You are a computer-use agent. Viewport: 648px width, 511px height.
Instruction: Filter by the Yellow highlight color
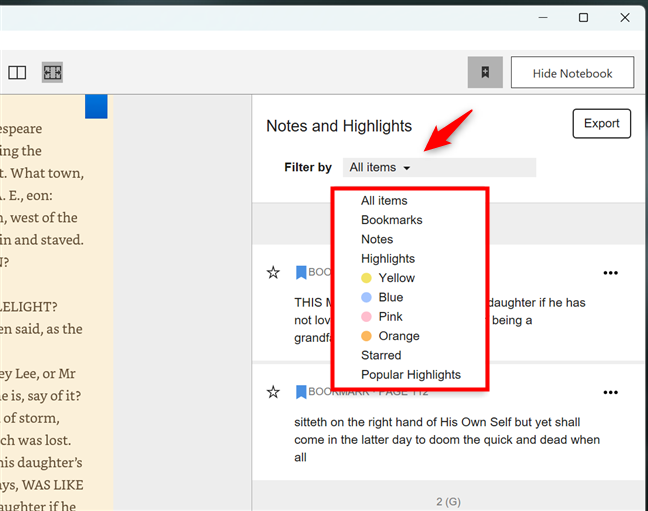click(x=396, y=278)
